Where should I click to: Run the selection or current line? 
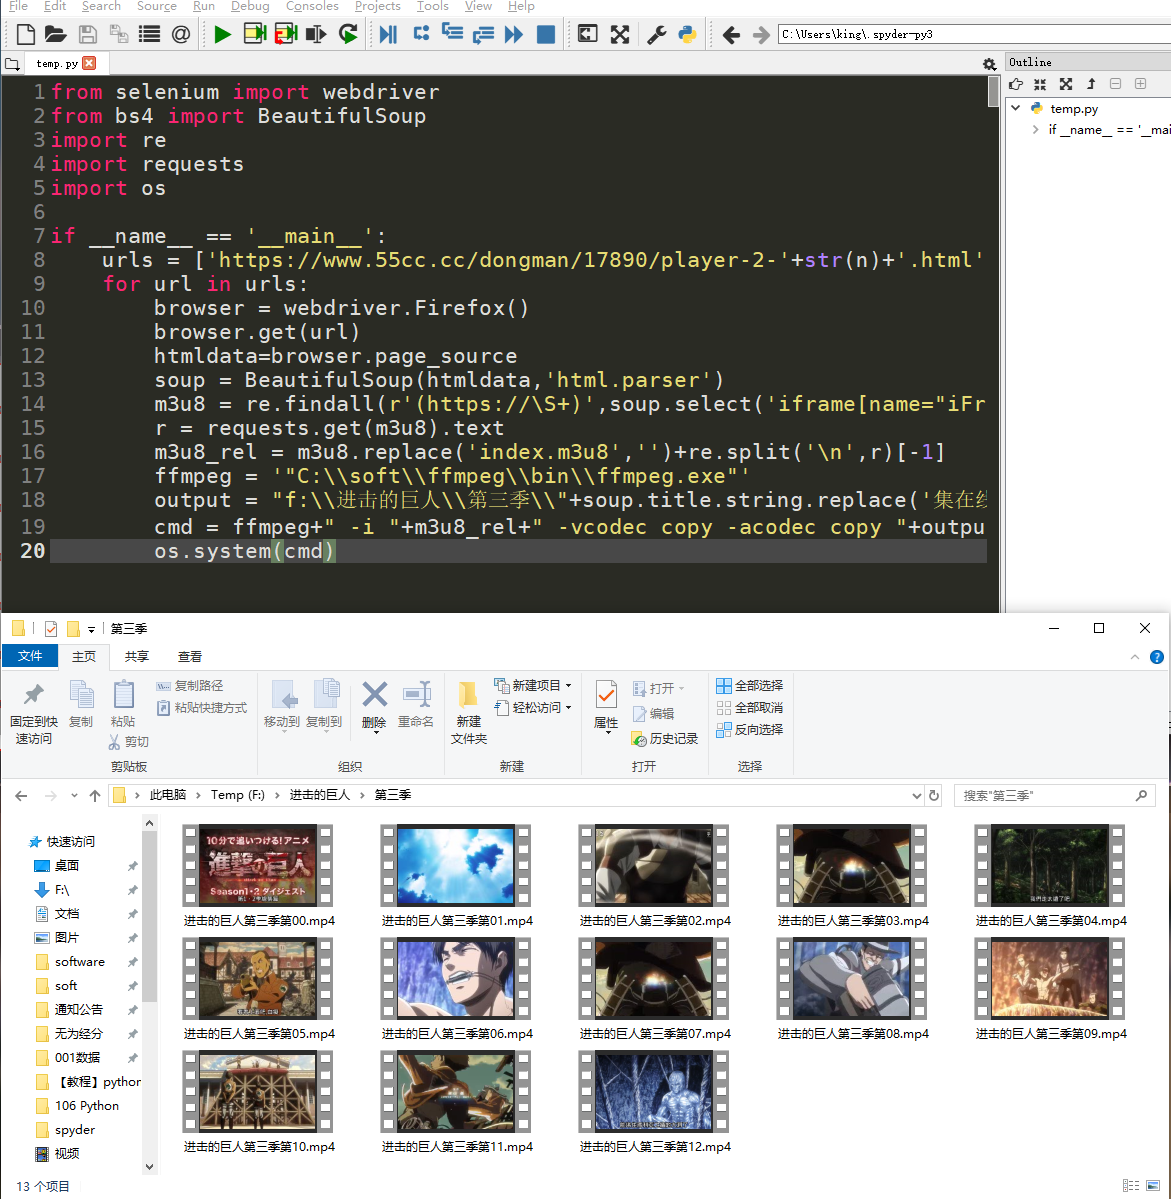coord(316,34)
